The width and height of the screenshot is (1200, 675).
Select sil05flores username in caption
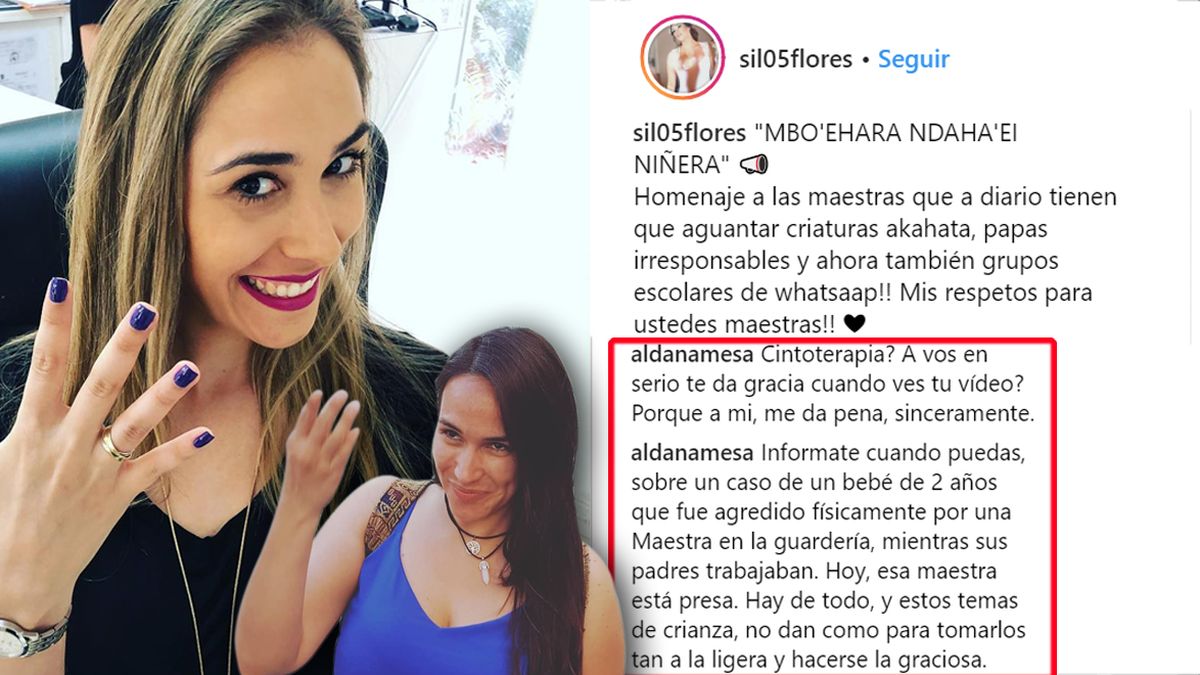(690, 134)
